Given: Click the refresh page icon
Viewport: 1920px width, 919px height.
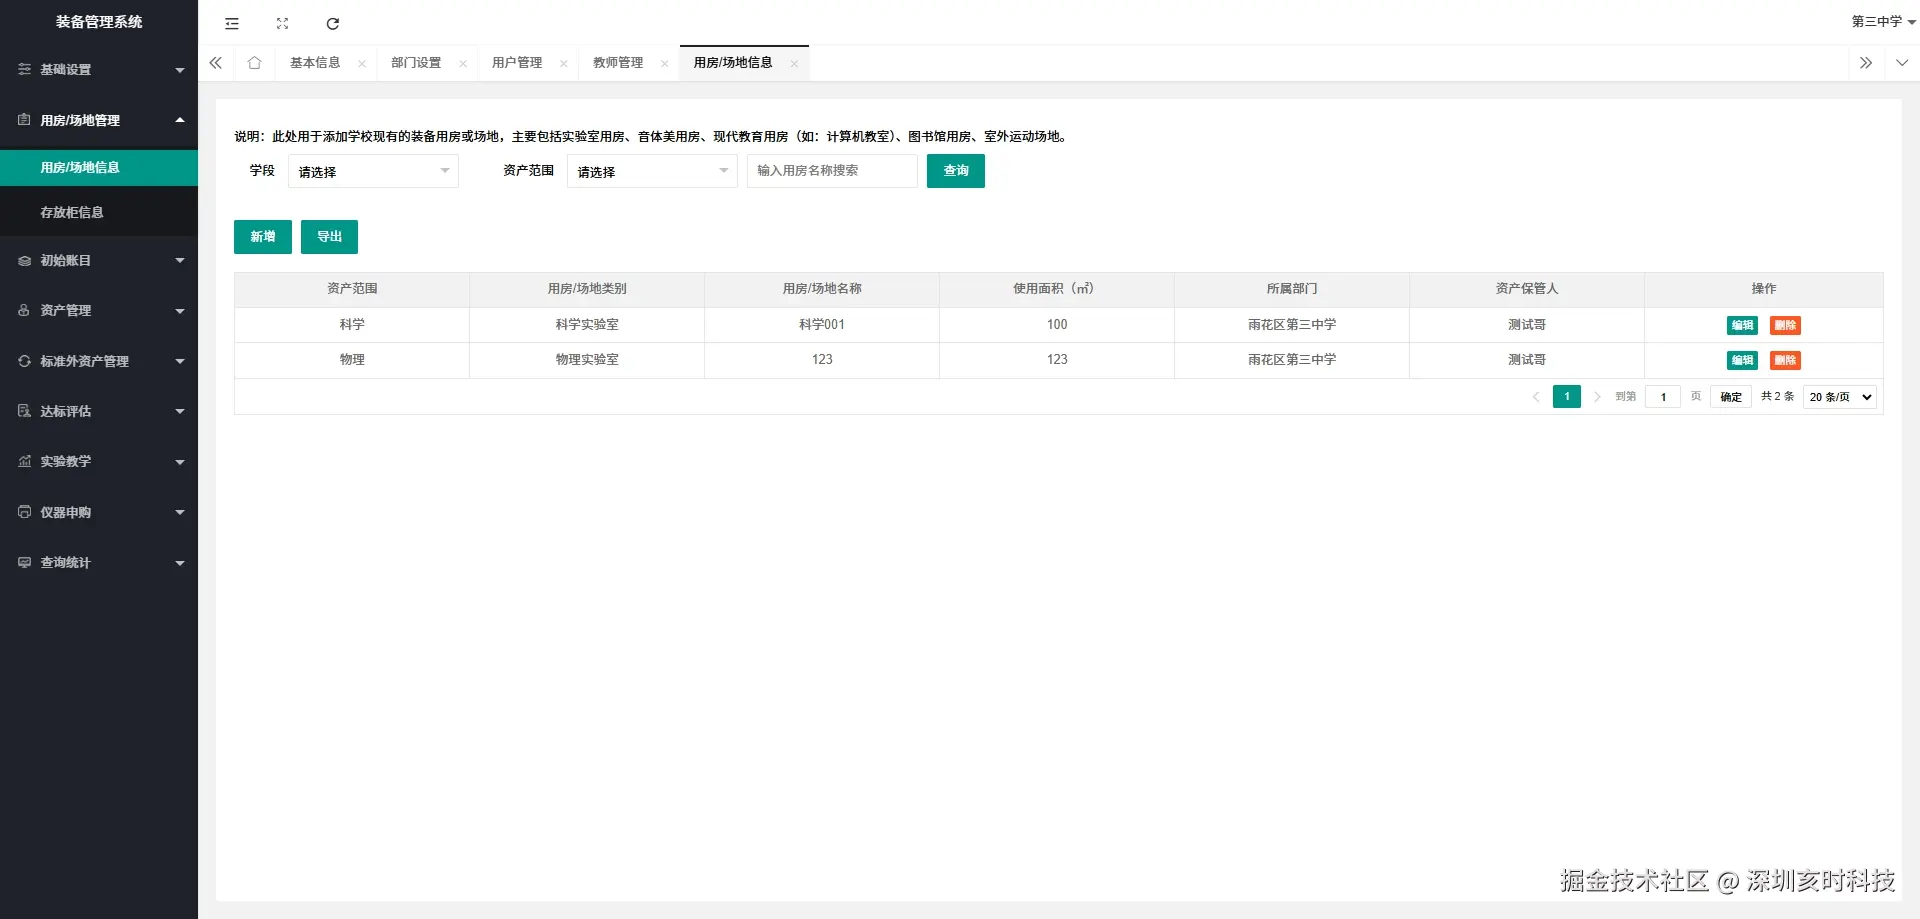Looking at the screenshot, I should click(x=333, y=23).
